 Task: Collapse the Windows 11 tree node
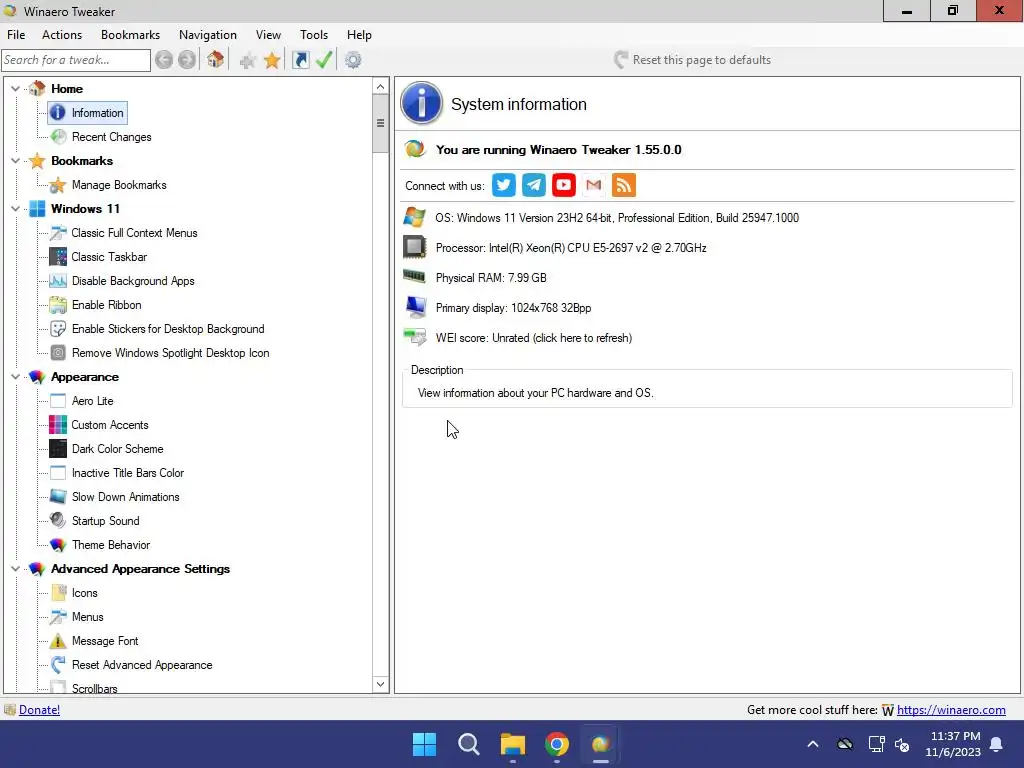point(16,209)
